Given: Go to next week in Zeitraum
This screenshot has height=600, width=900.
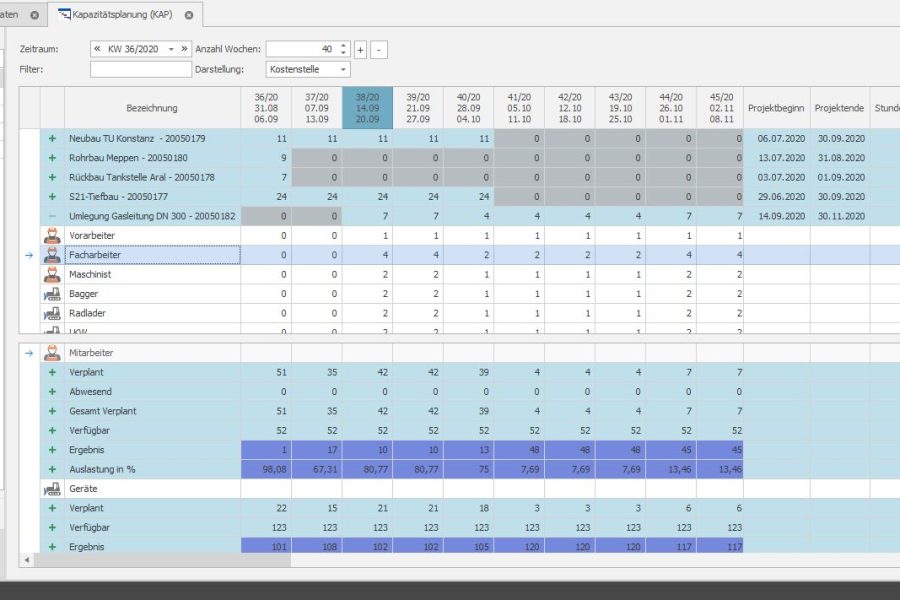Looking at the screenshot, I should point(184,48).
